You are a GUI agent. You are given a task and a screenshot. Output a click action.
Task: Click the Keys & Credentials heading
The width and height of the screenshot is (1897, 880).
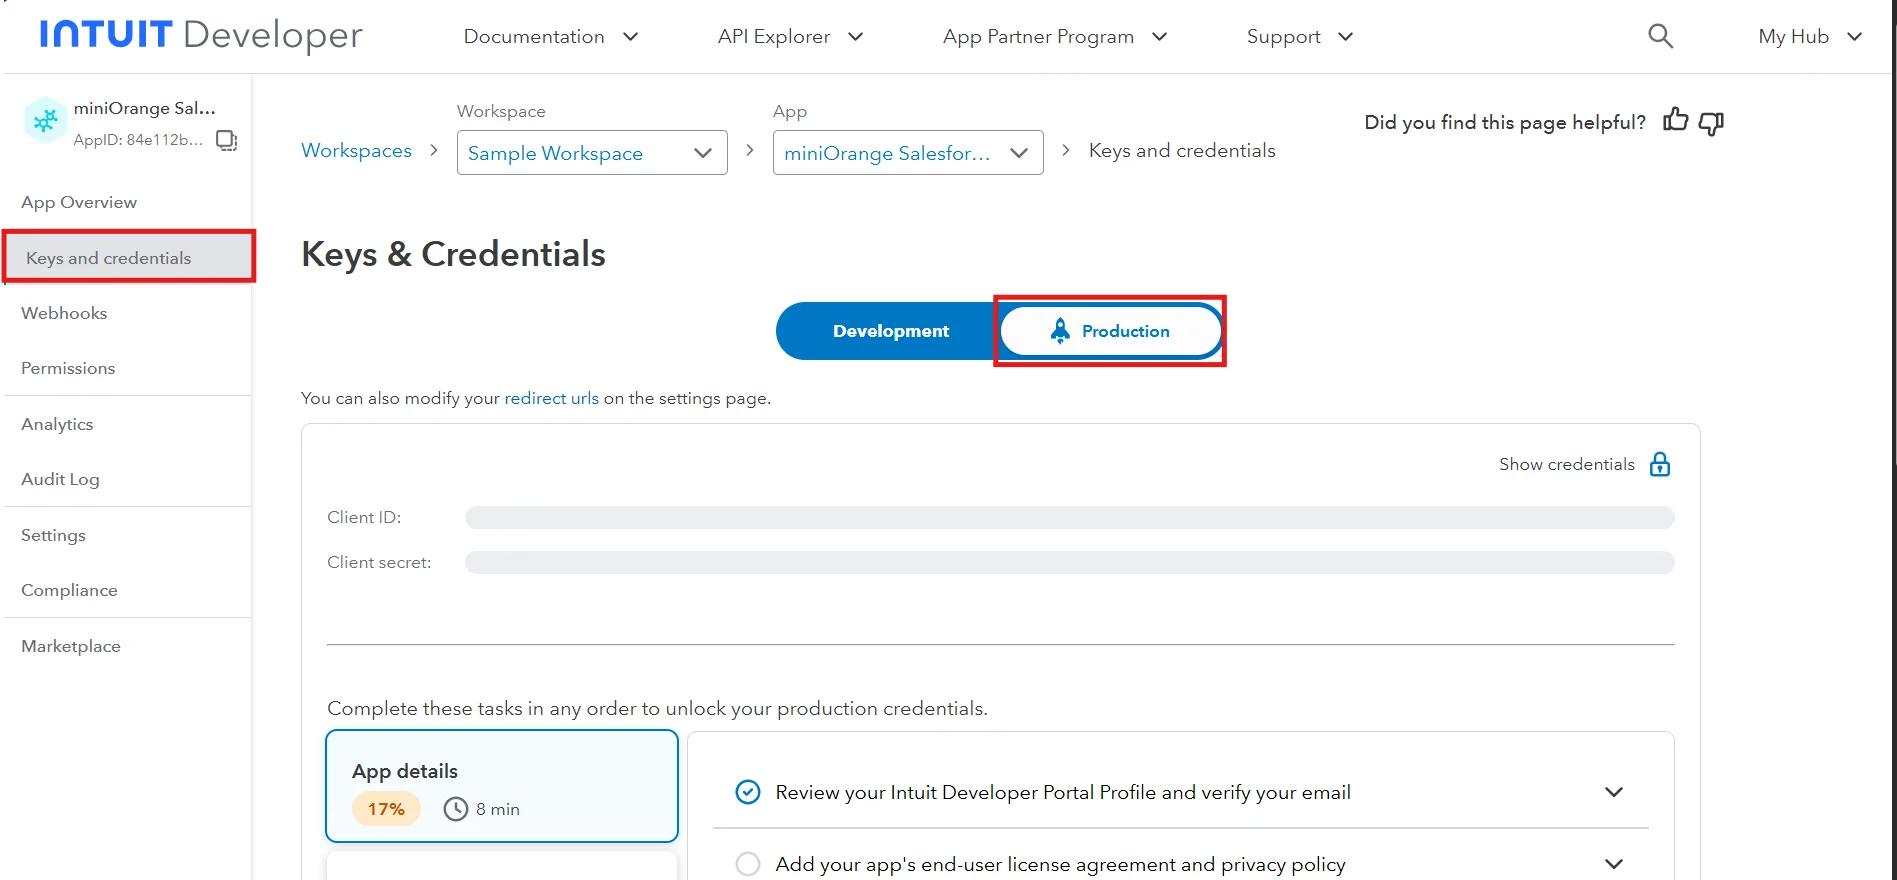click(453, 254)
